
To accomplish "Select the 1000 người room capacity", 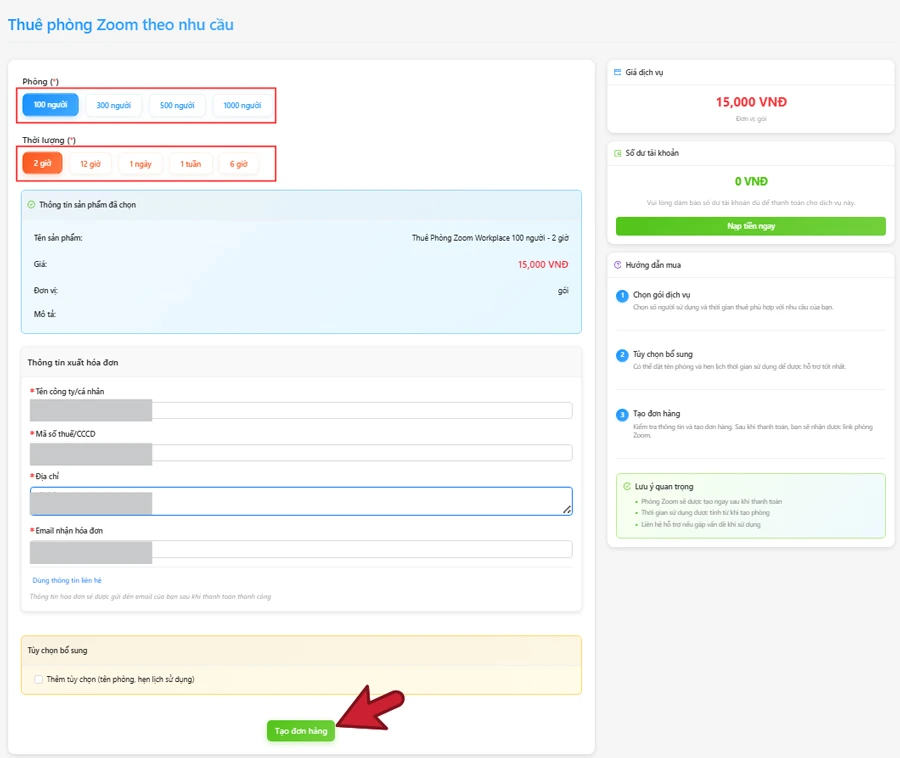I will click(242, 105).
